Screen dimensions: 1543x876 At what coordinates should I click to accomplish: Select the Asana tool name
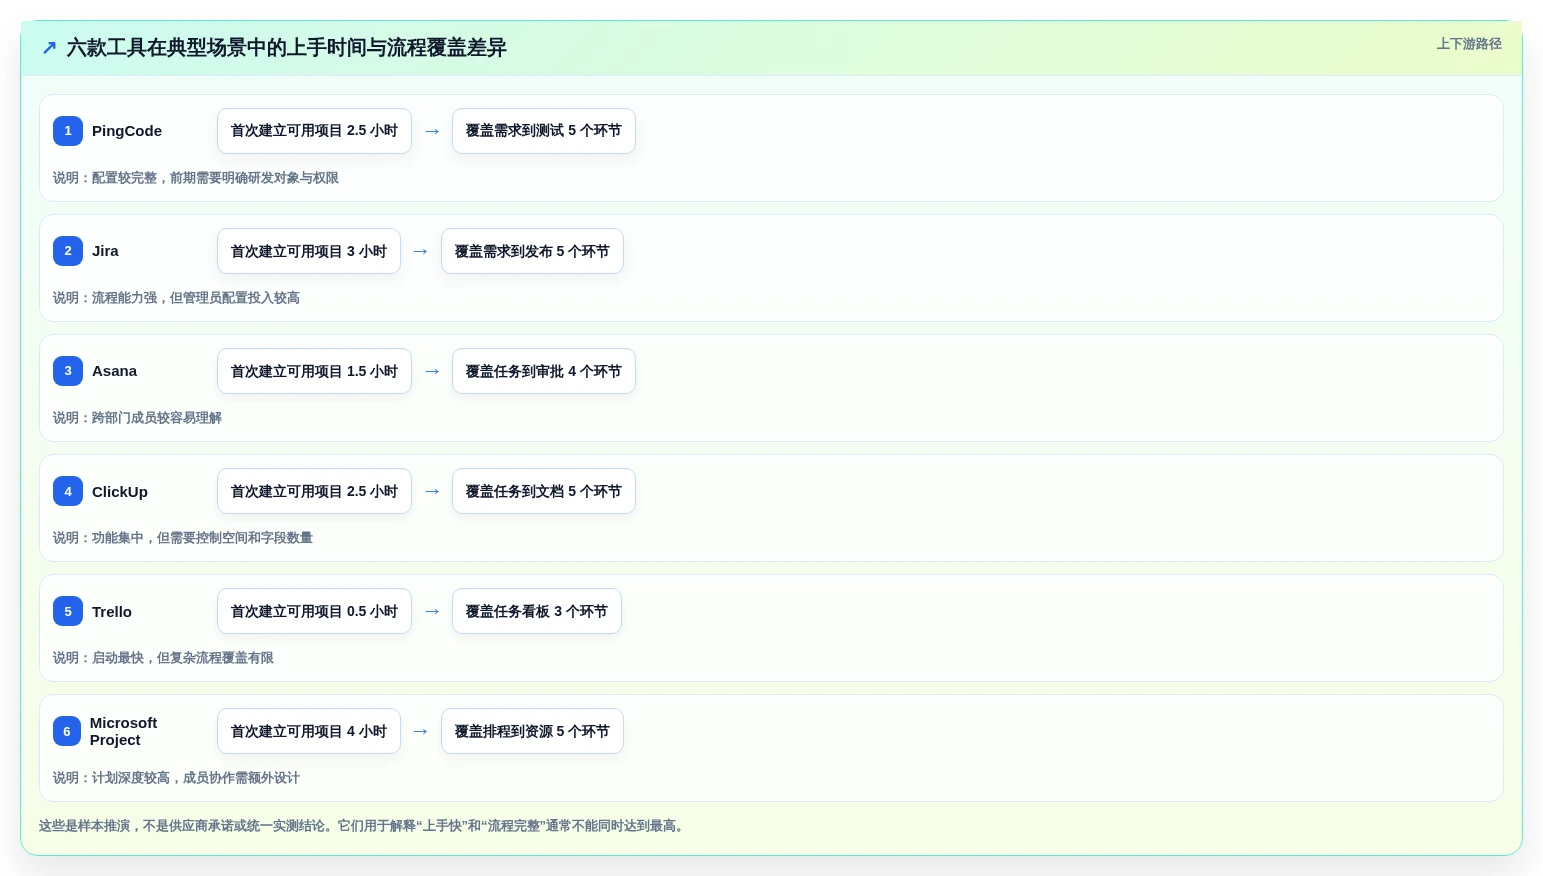[114, 371]
